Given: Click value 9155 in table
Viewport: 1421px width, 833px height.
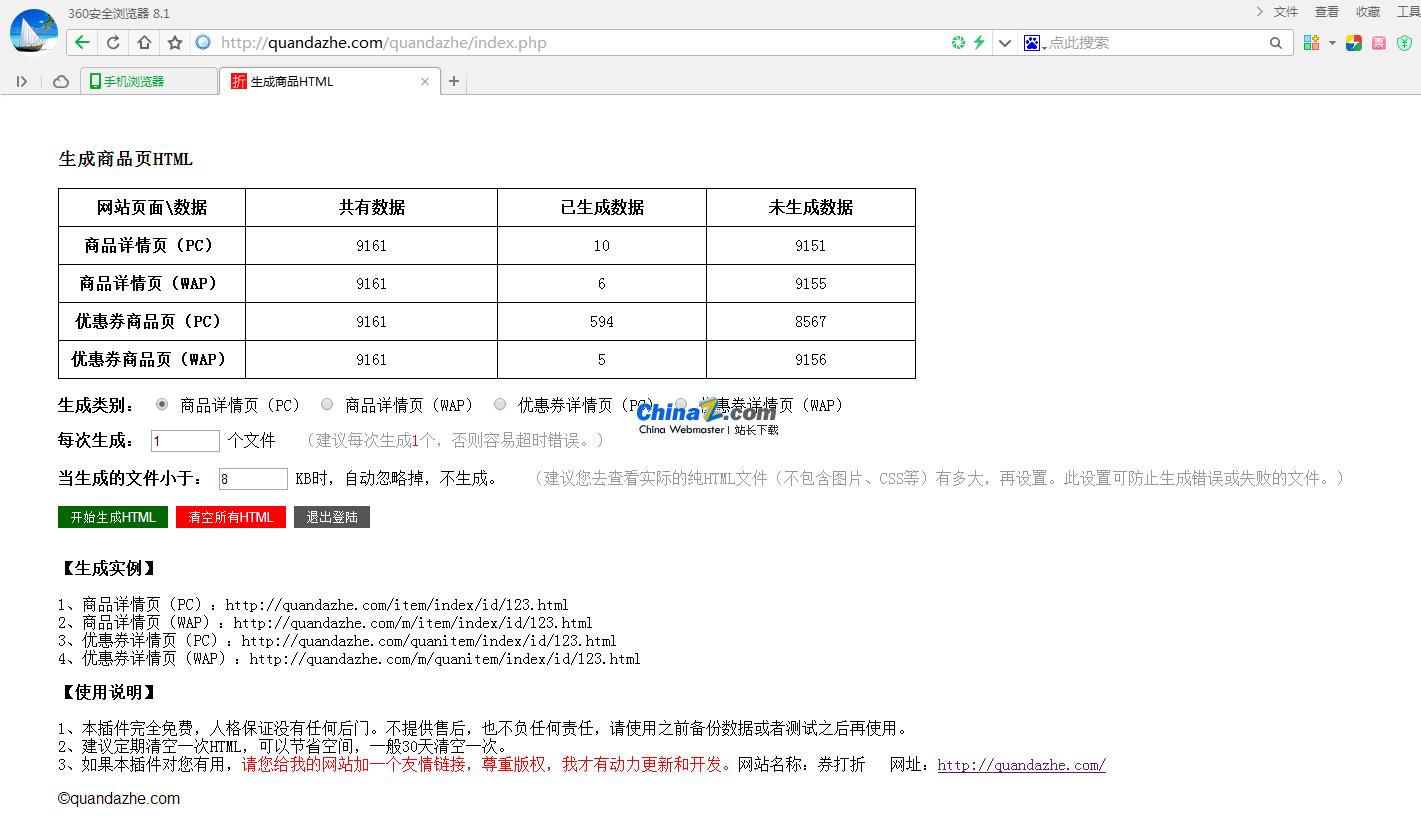Looking at the screenshot, I should [x=811, y=284].
